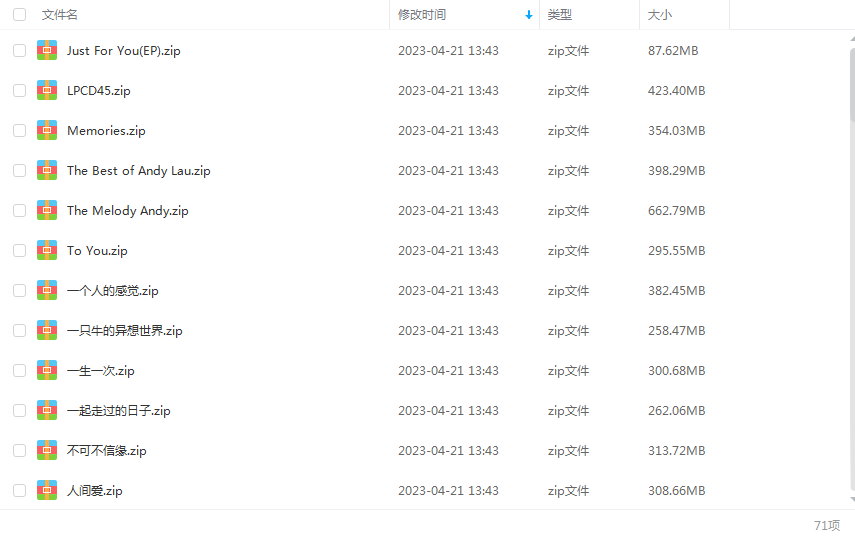Click size value 354.03MB
This screenshot has height=541, width=855.
tap(677, 131)
